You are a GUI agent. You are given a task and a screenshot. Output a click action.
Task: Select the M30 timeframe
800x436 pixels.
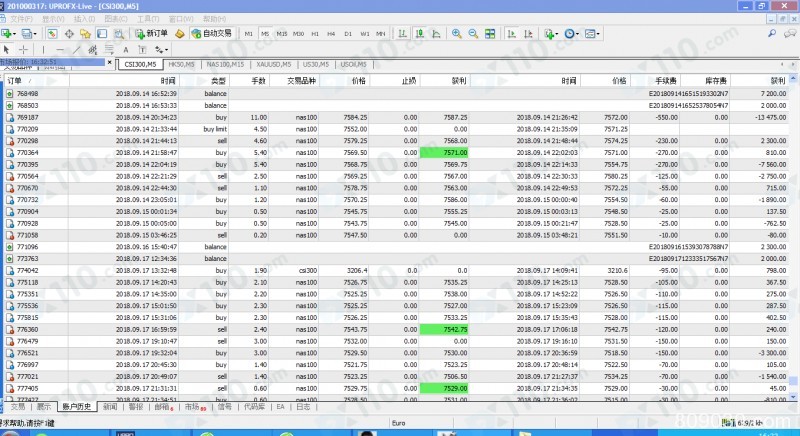298,34
